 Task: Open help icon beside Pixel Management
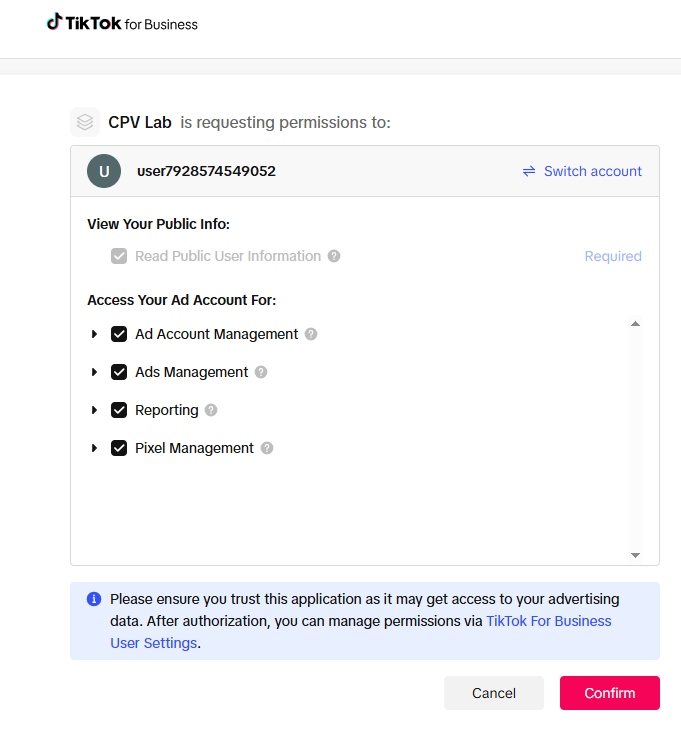point(267,448)
